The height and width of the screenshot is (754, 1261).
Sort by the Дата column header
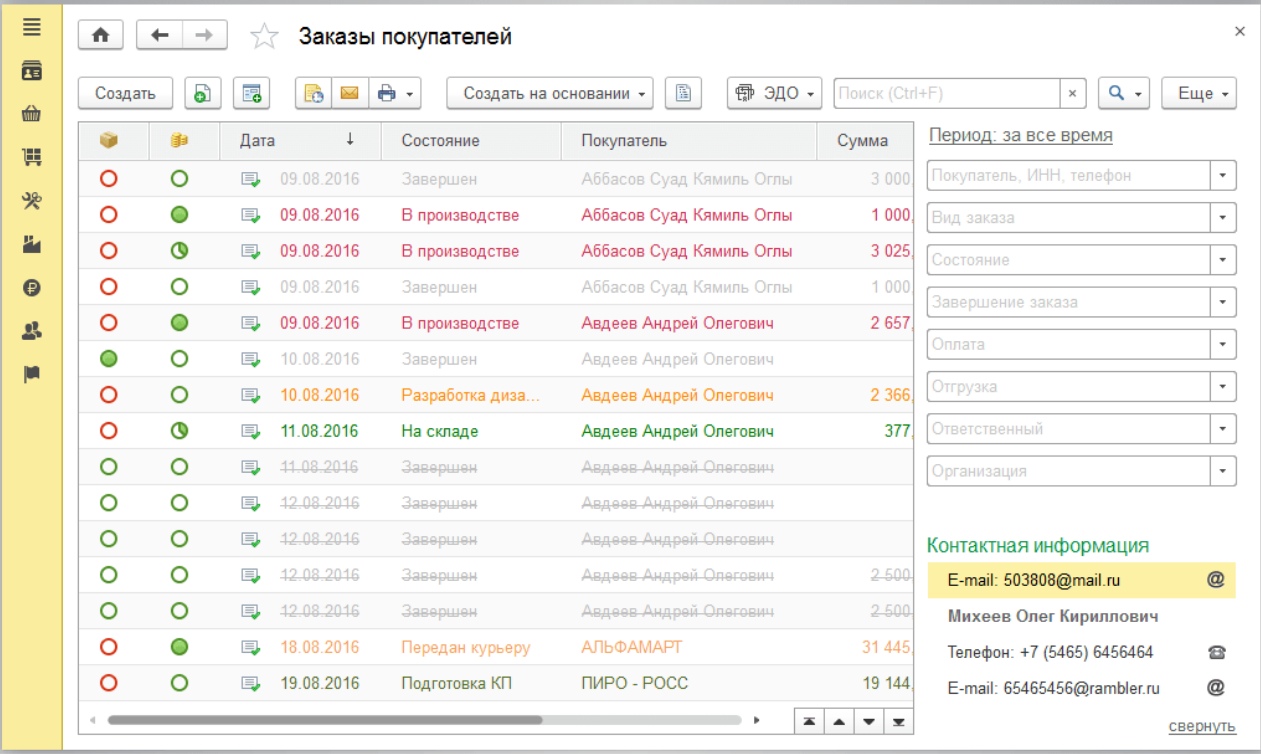300,141
